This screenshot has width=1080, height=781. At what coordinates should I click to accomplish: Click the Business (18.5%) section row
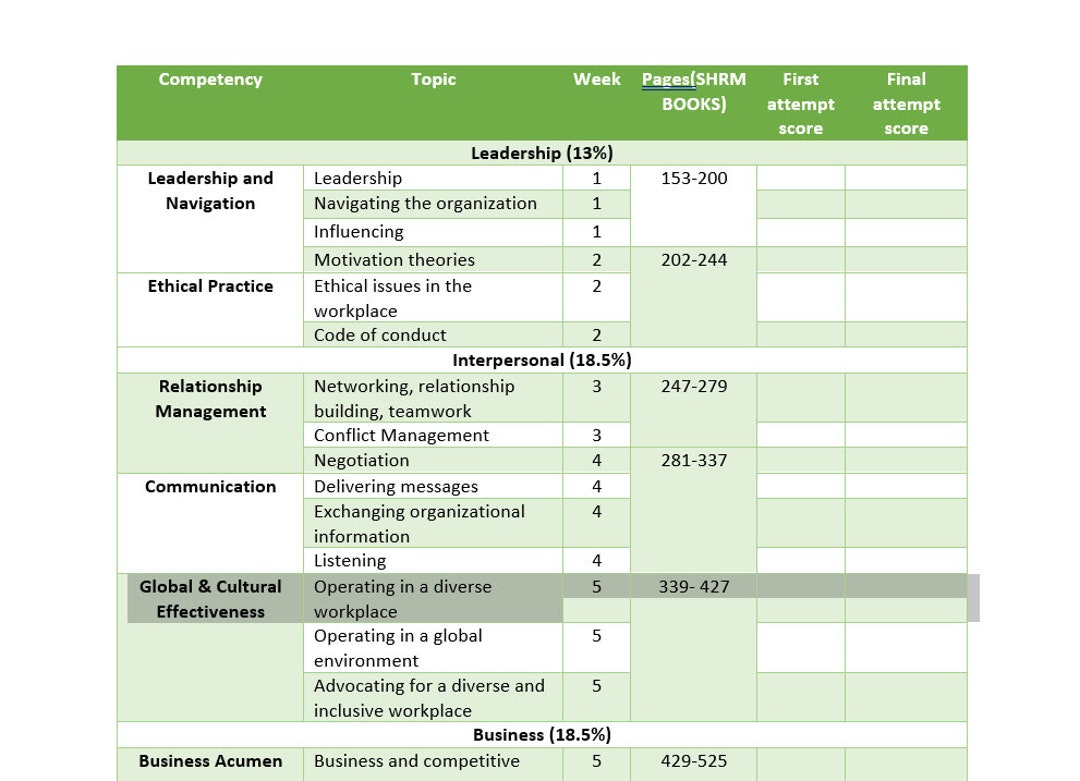click(x=542, y=734)
